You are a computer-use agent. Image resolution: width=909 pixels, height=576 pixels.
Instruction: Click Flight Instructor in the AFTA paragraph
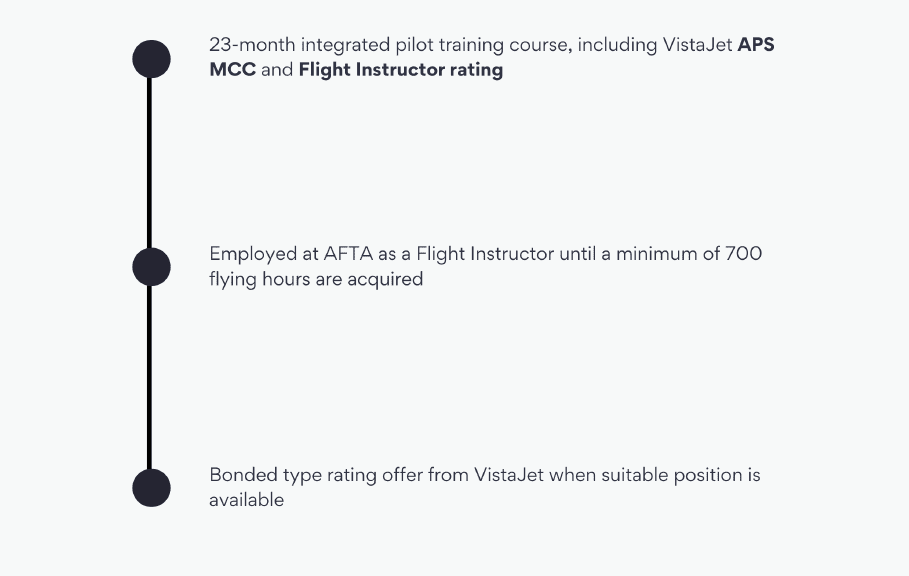(x=485, y=254)
